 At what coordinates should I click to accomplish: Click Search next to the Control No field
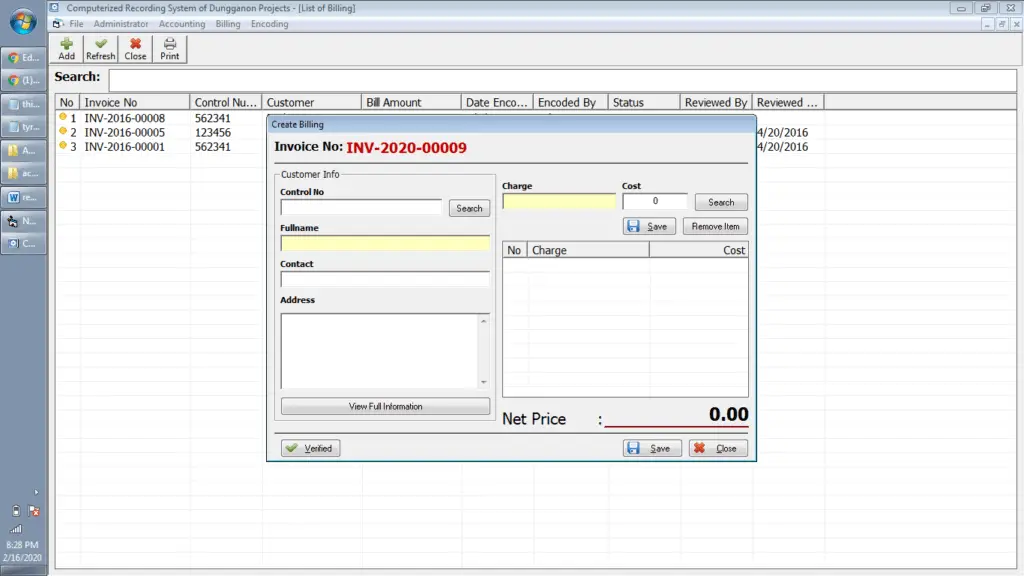pyautogui.click(x=469, y=208)
